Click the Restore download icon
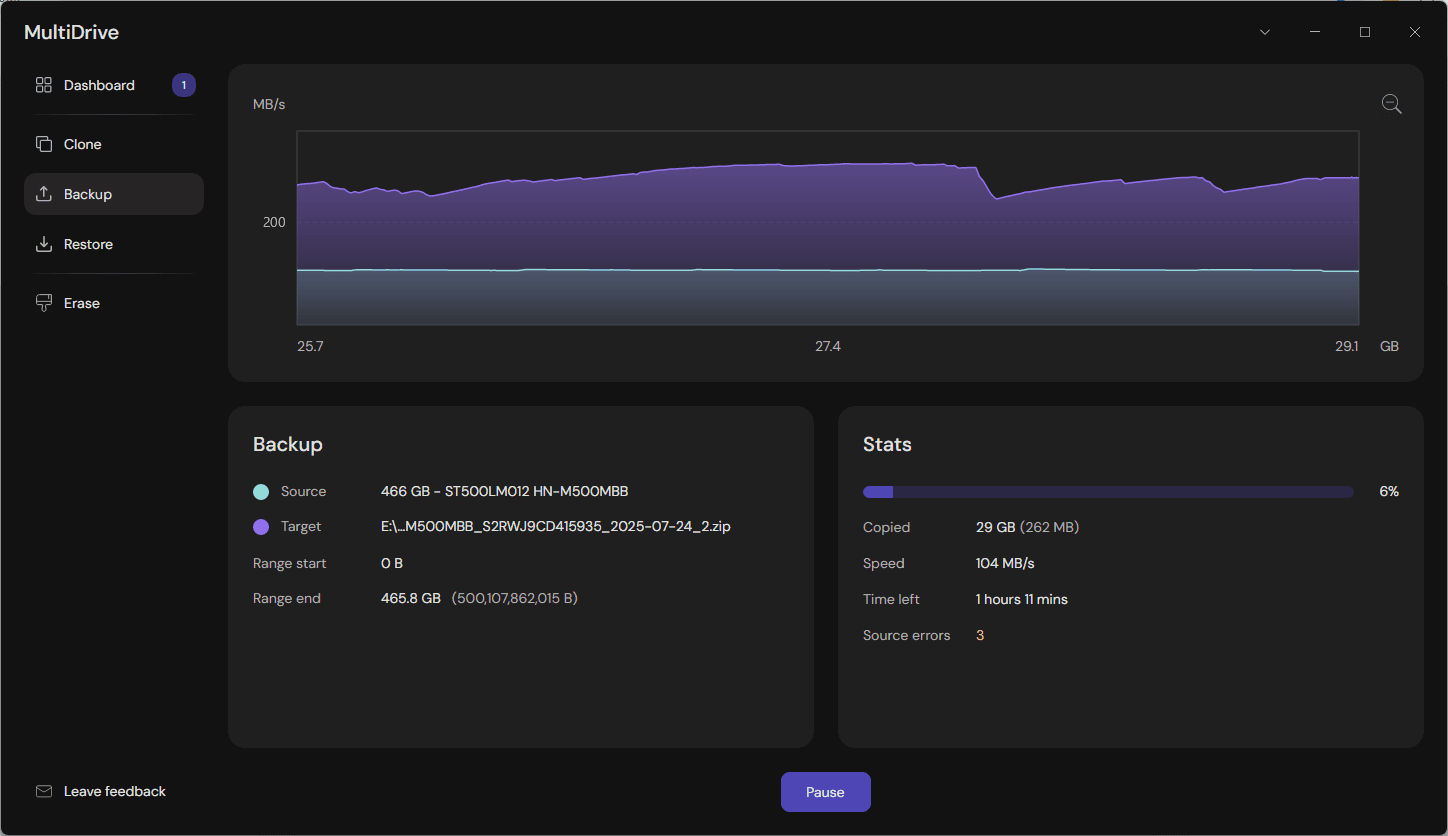 tap(43, 244)
